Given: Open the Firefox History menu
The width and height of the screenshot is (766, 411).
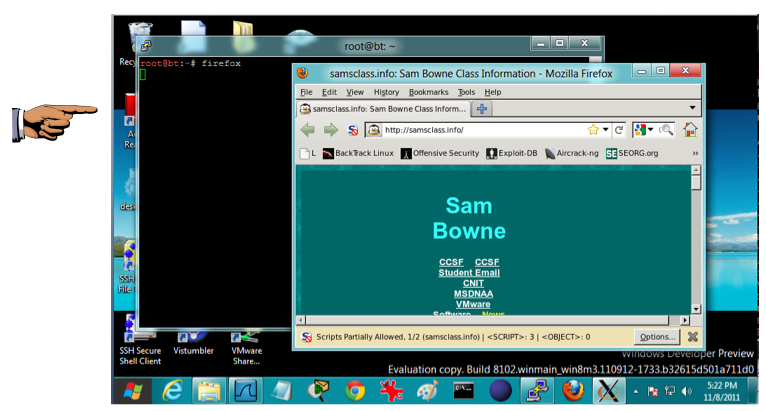Looking at the screenshot, I should [386, 92].
